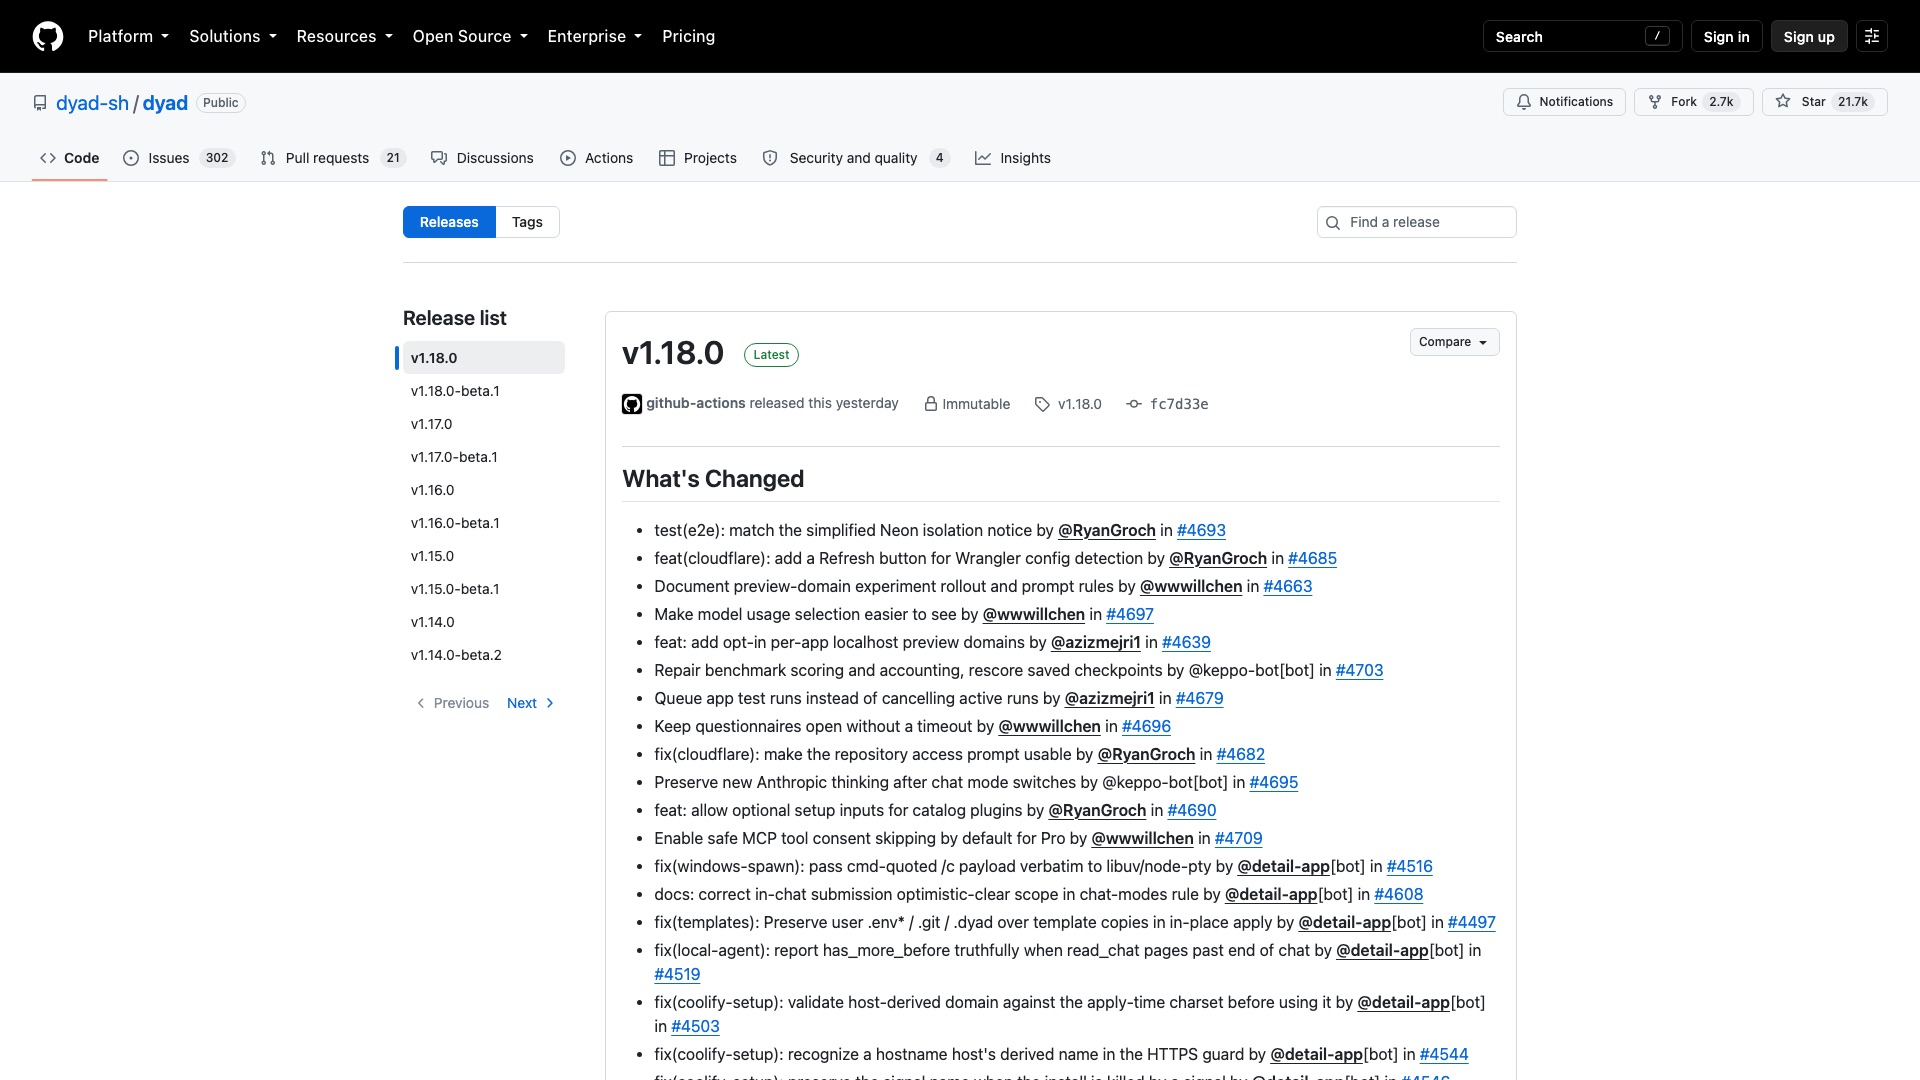Open Security and quality tab

(855, 158)
